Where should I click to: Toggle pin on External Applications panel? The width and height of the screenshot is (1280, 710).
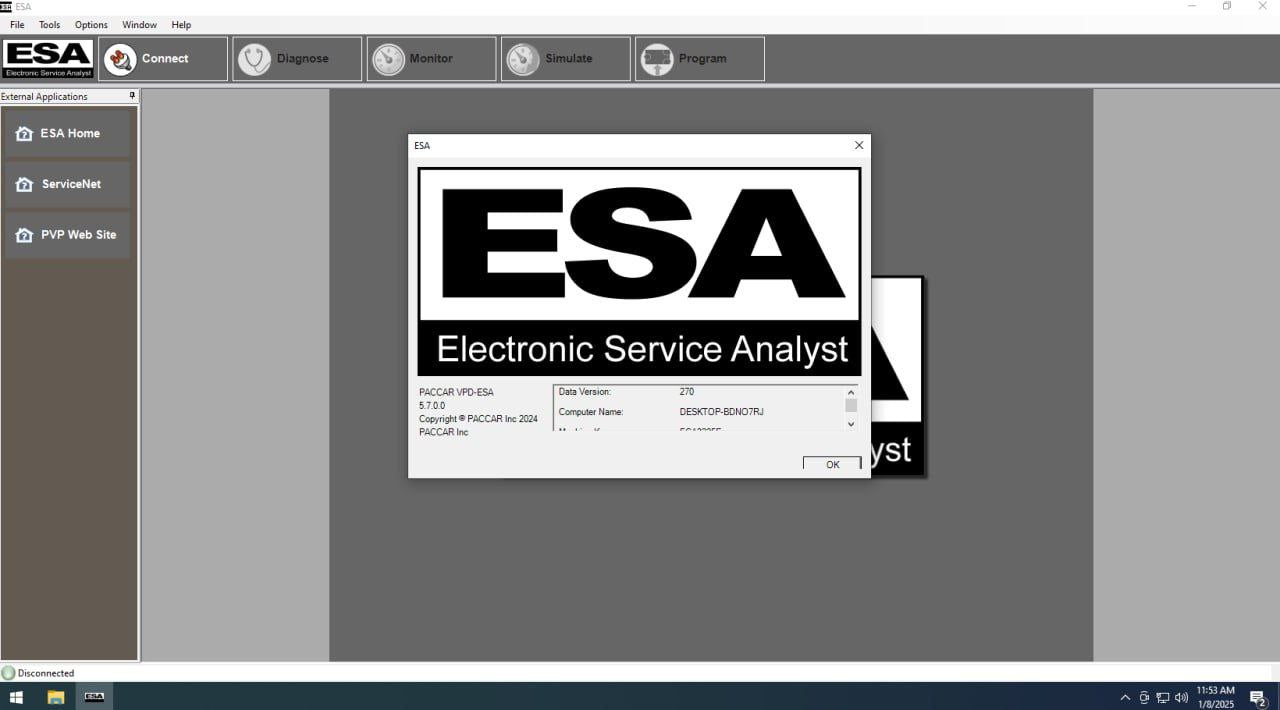[132, 97]
